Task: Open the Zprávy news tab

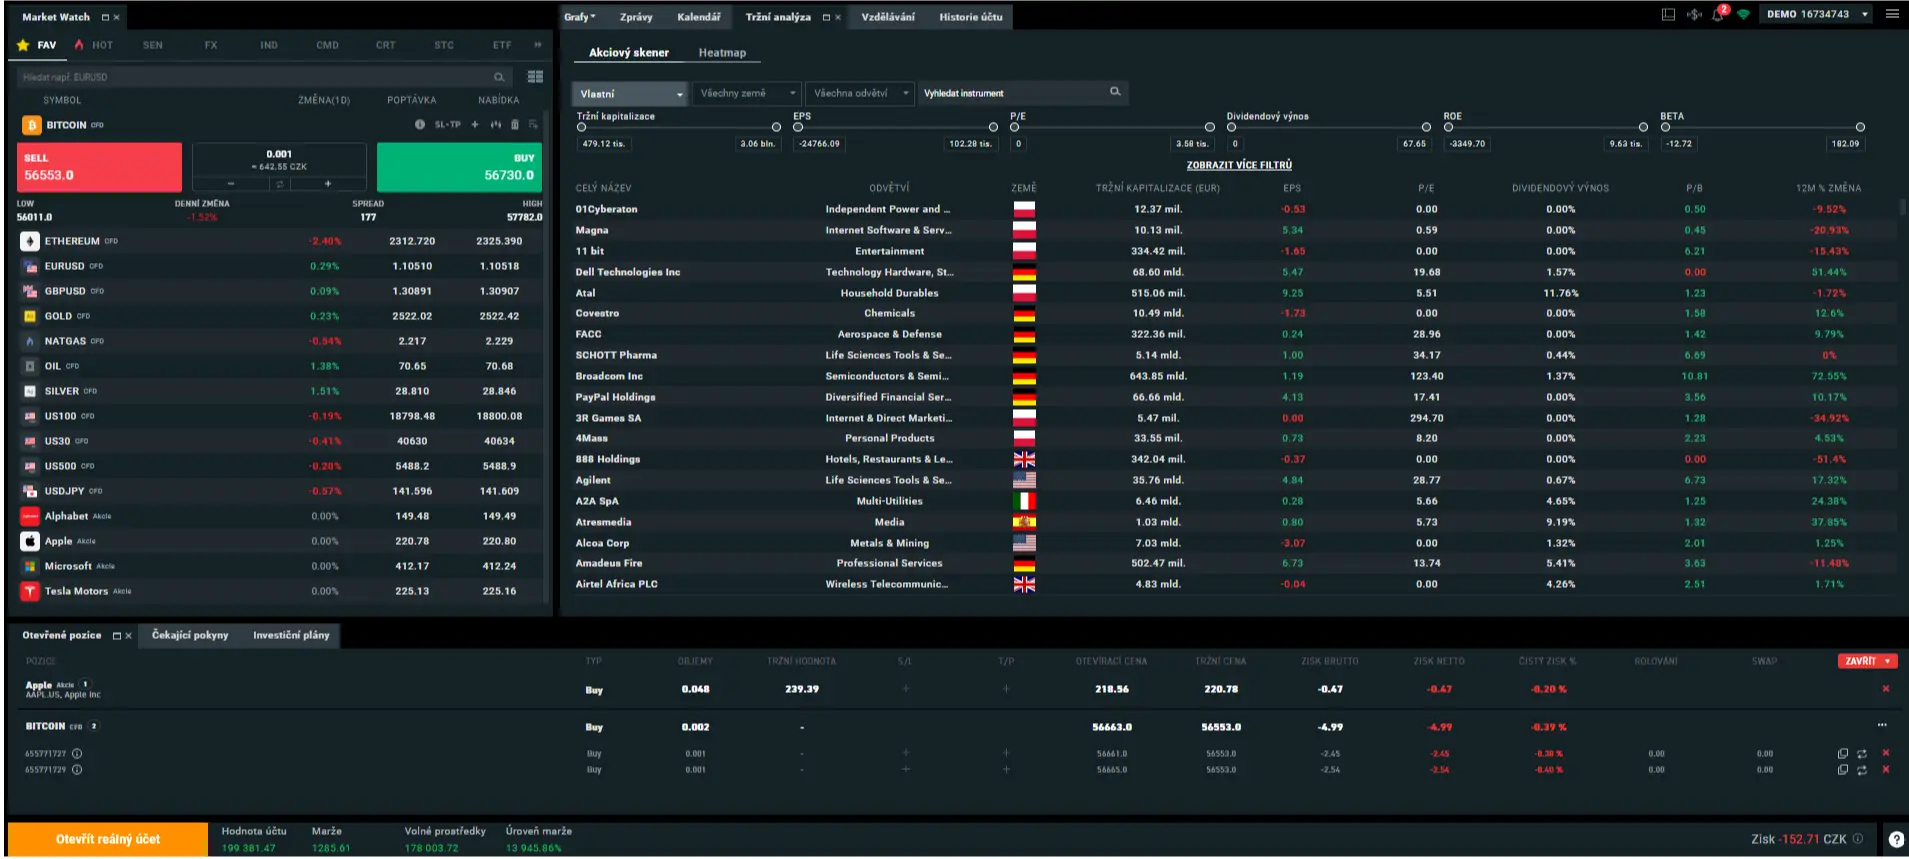Action: pos(636,17)
